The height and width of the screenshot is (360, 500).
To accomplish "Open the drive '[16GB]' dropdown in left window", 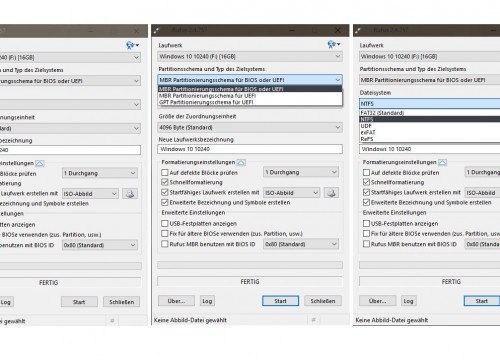I will click(70, 57).
